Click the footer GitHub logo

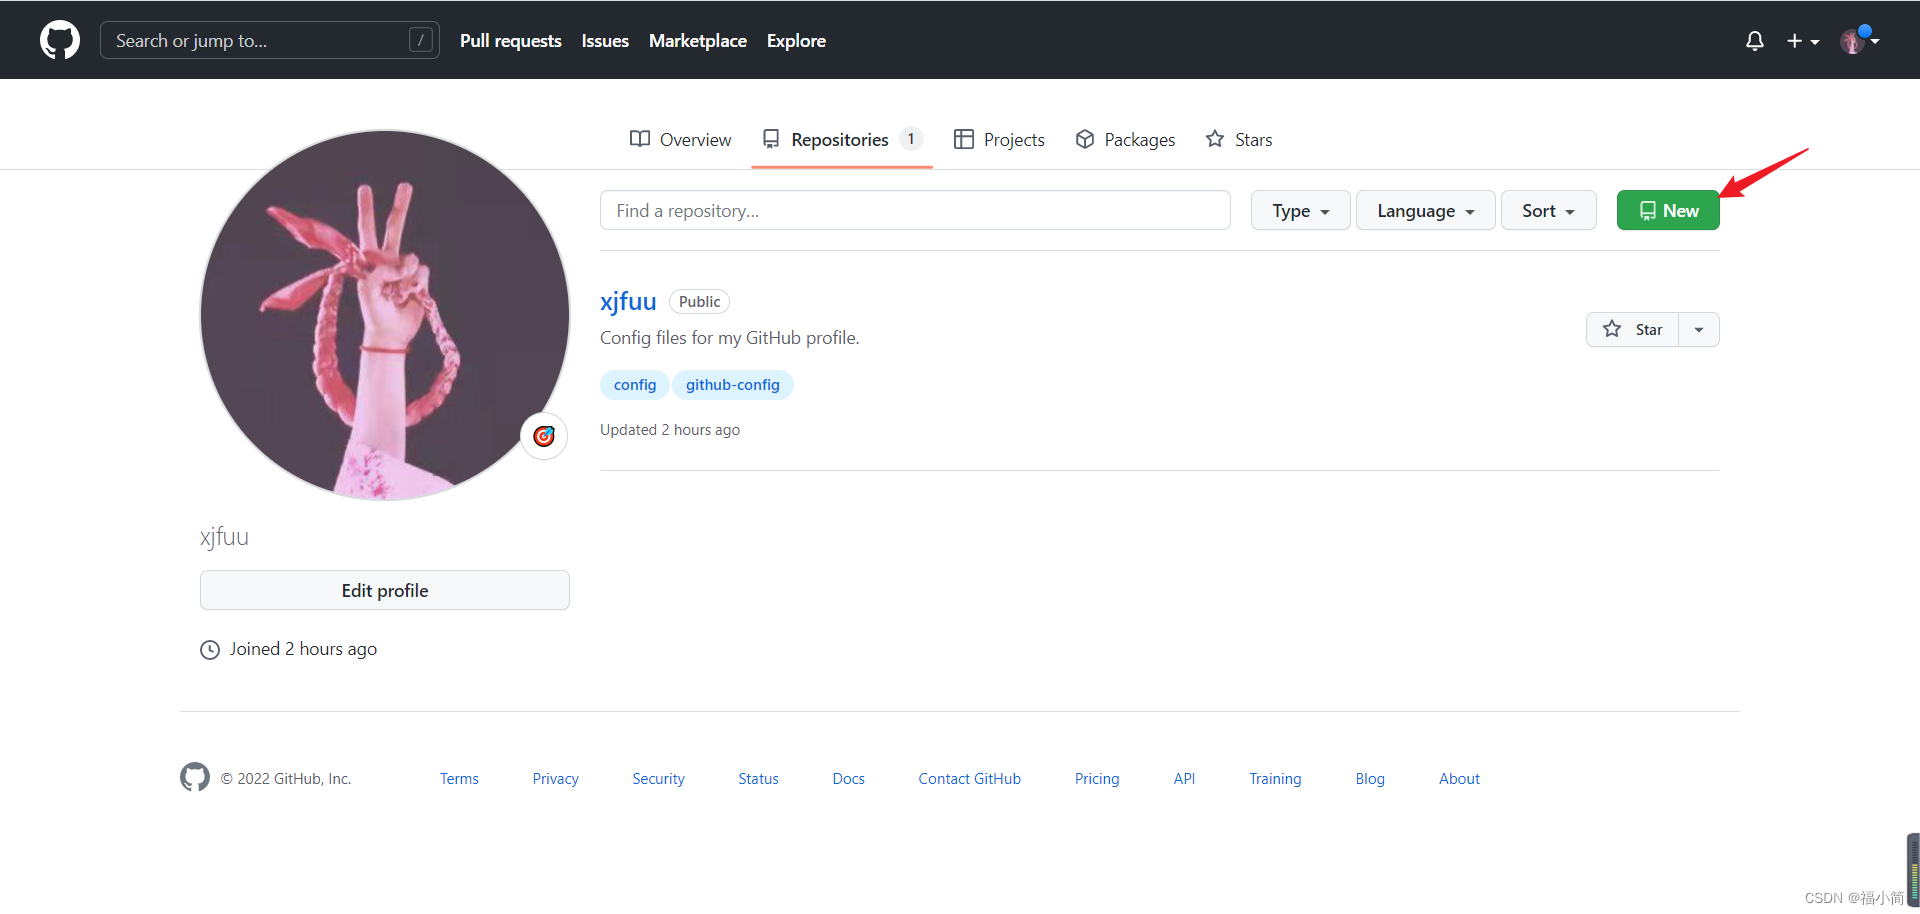click(195, 777)
